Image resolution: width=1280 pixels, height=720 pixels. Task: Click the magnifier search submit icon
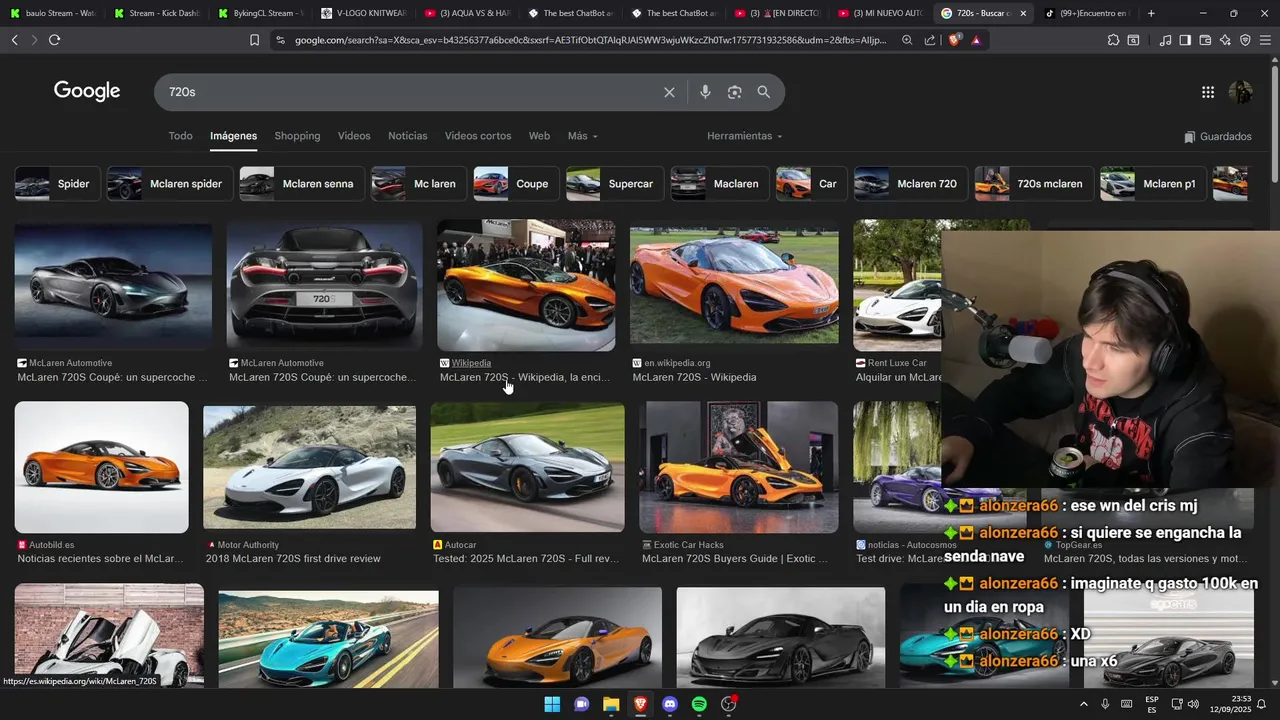click(x=764, y=92)
